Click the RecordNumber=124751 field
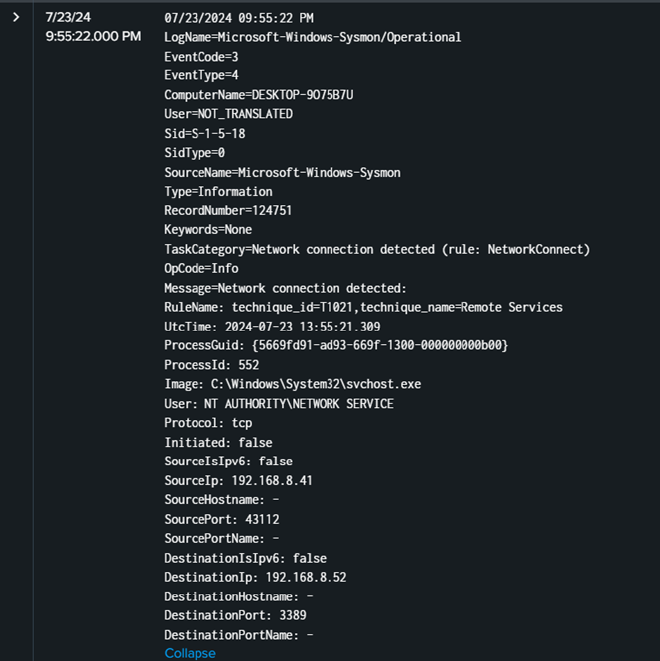Image resolution: width=660 pixels, height=661 pixels. click(230, 211)
